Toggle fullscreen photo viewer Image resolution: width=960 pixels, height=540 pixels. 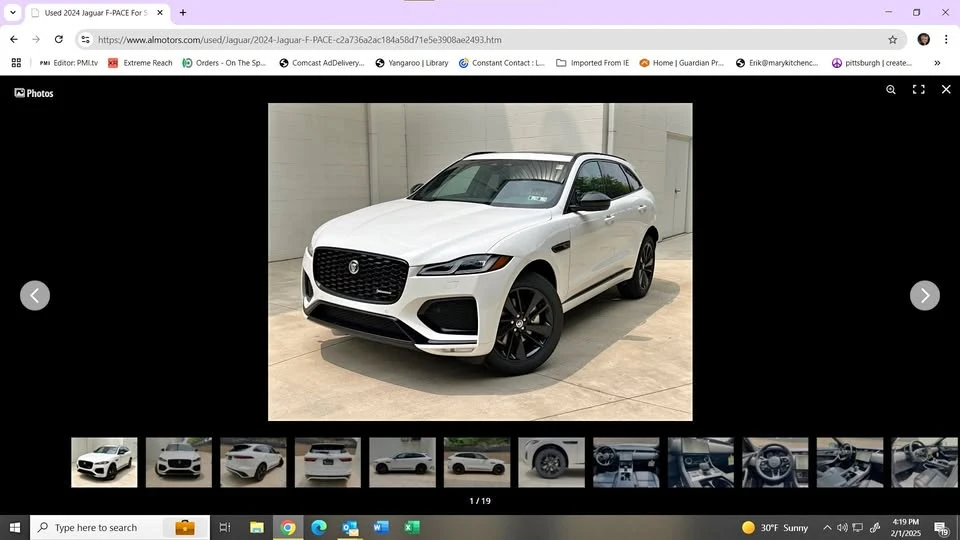[918, 89]
